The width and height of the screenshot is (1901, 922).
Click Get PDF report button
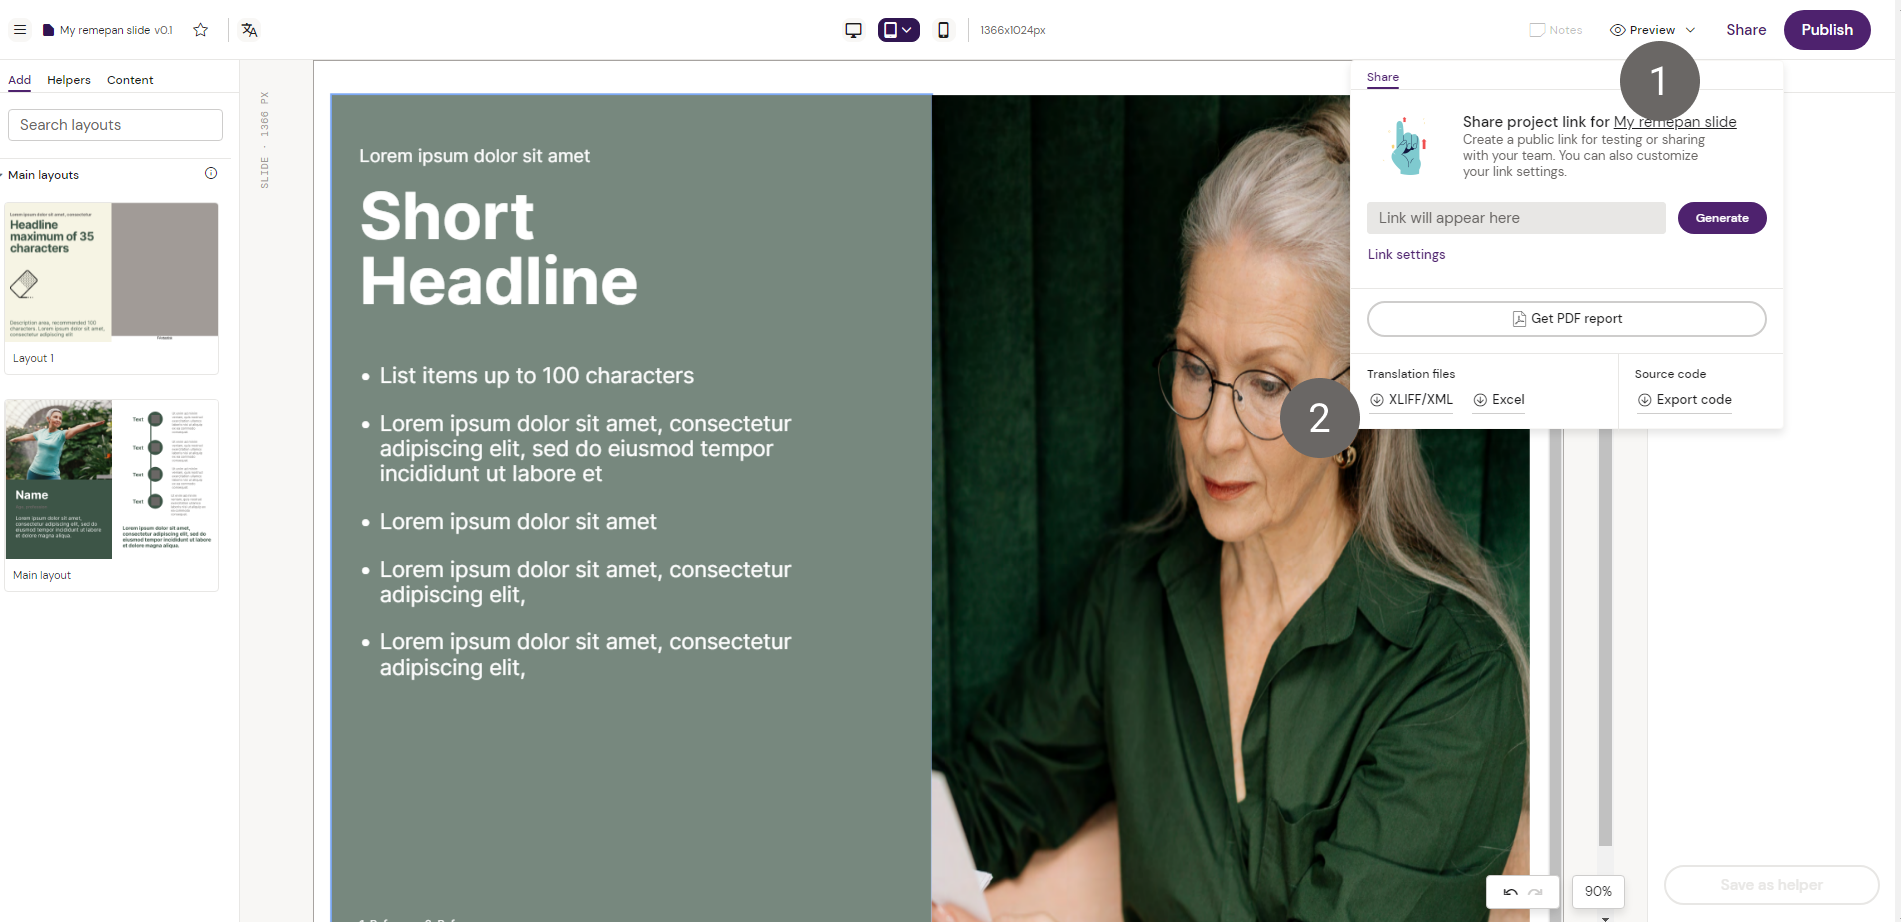[1566, 319]
